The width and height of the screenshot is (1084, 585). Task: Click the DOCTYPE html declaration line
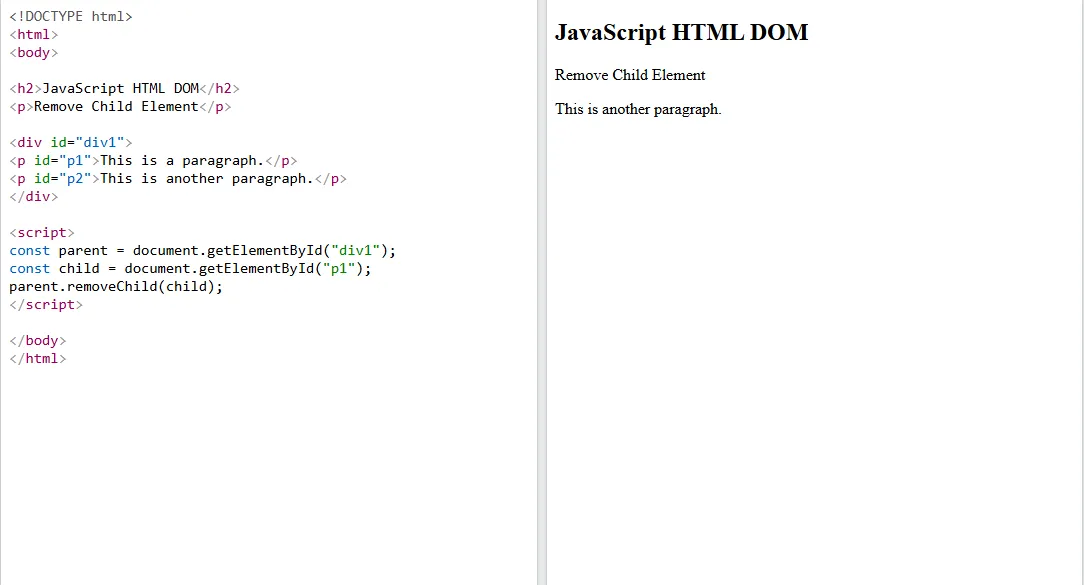pos(70,17)
